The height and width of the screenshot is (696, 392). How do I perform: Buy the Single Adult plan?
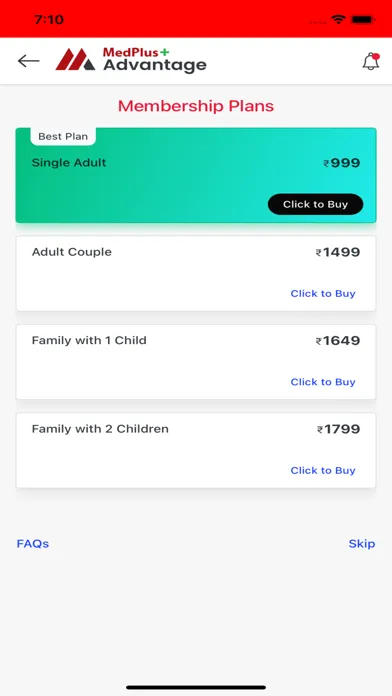pyautogui.click(x=315, y=204)
